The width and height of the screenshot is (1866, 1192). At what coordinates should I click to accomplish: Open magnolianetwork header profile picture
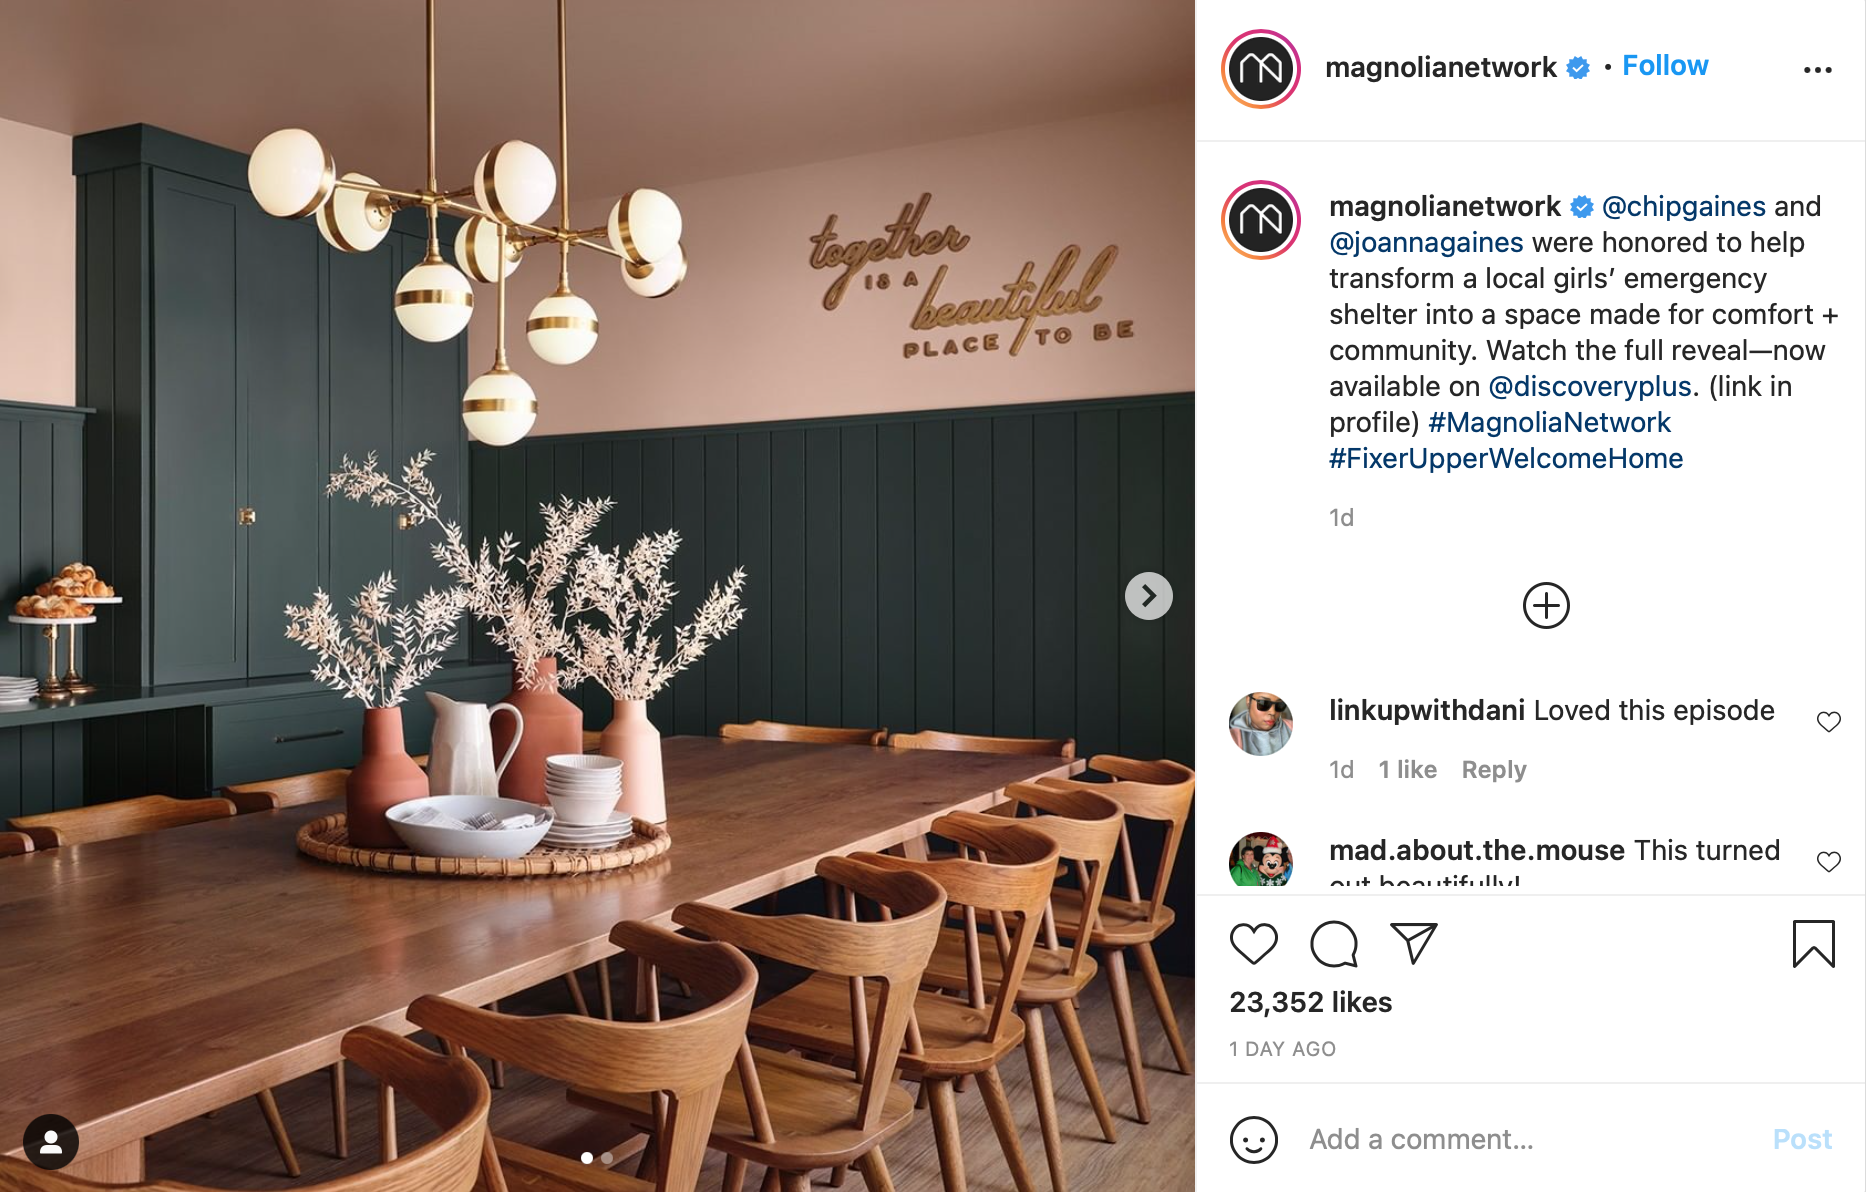point(1261,69)
